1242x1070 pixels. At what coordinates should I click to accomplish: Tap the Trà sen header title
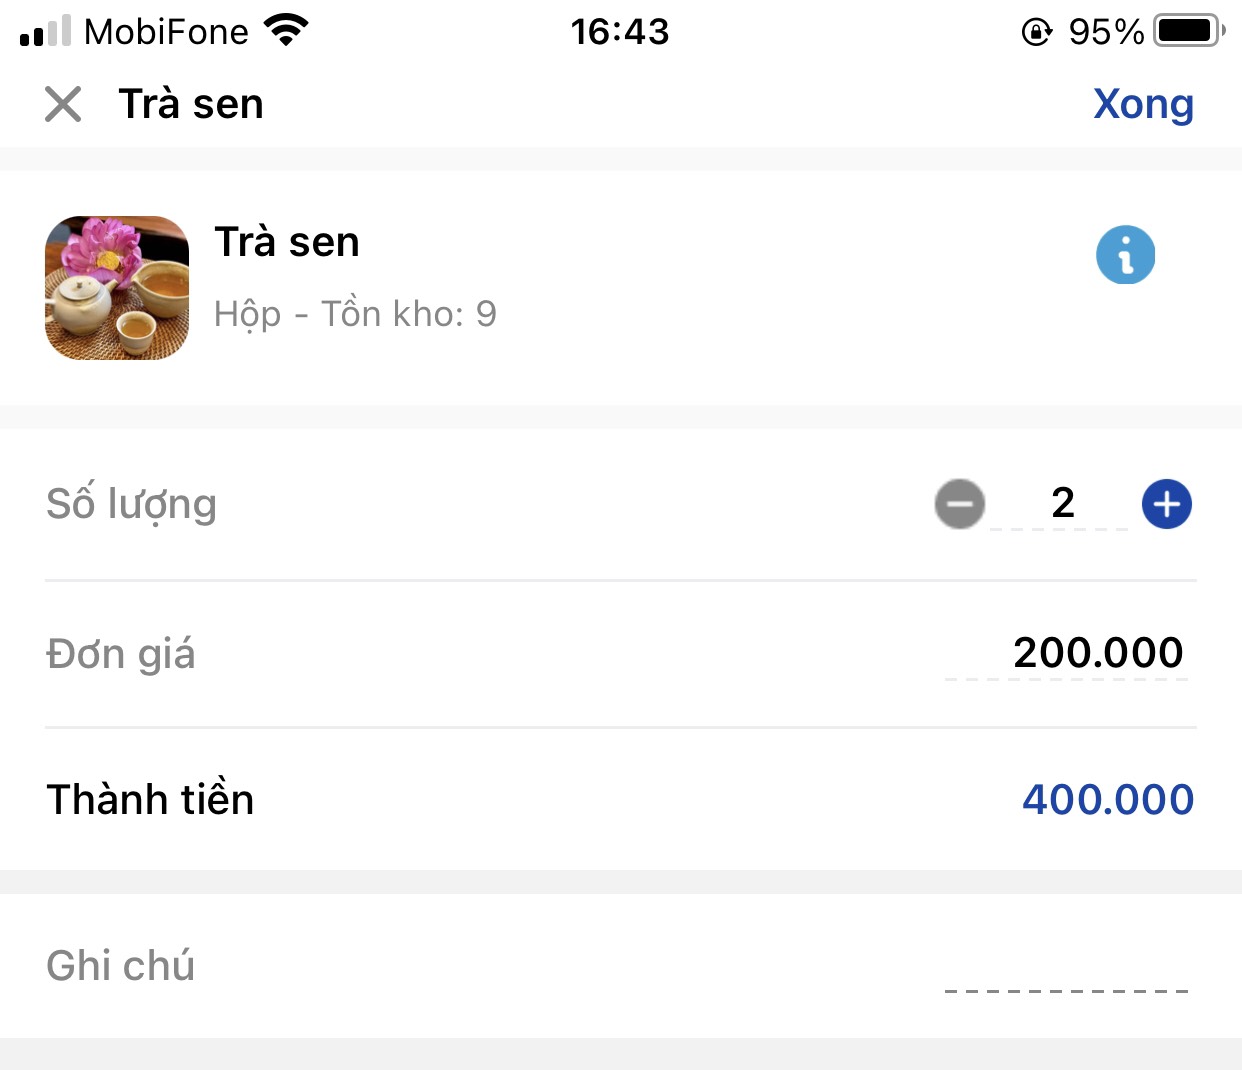pos(191,104)
